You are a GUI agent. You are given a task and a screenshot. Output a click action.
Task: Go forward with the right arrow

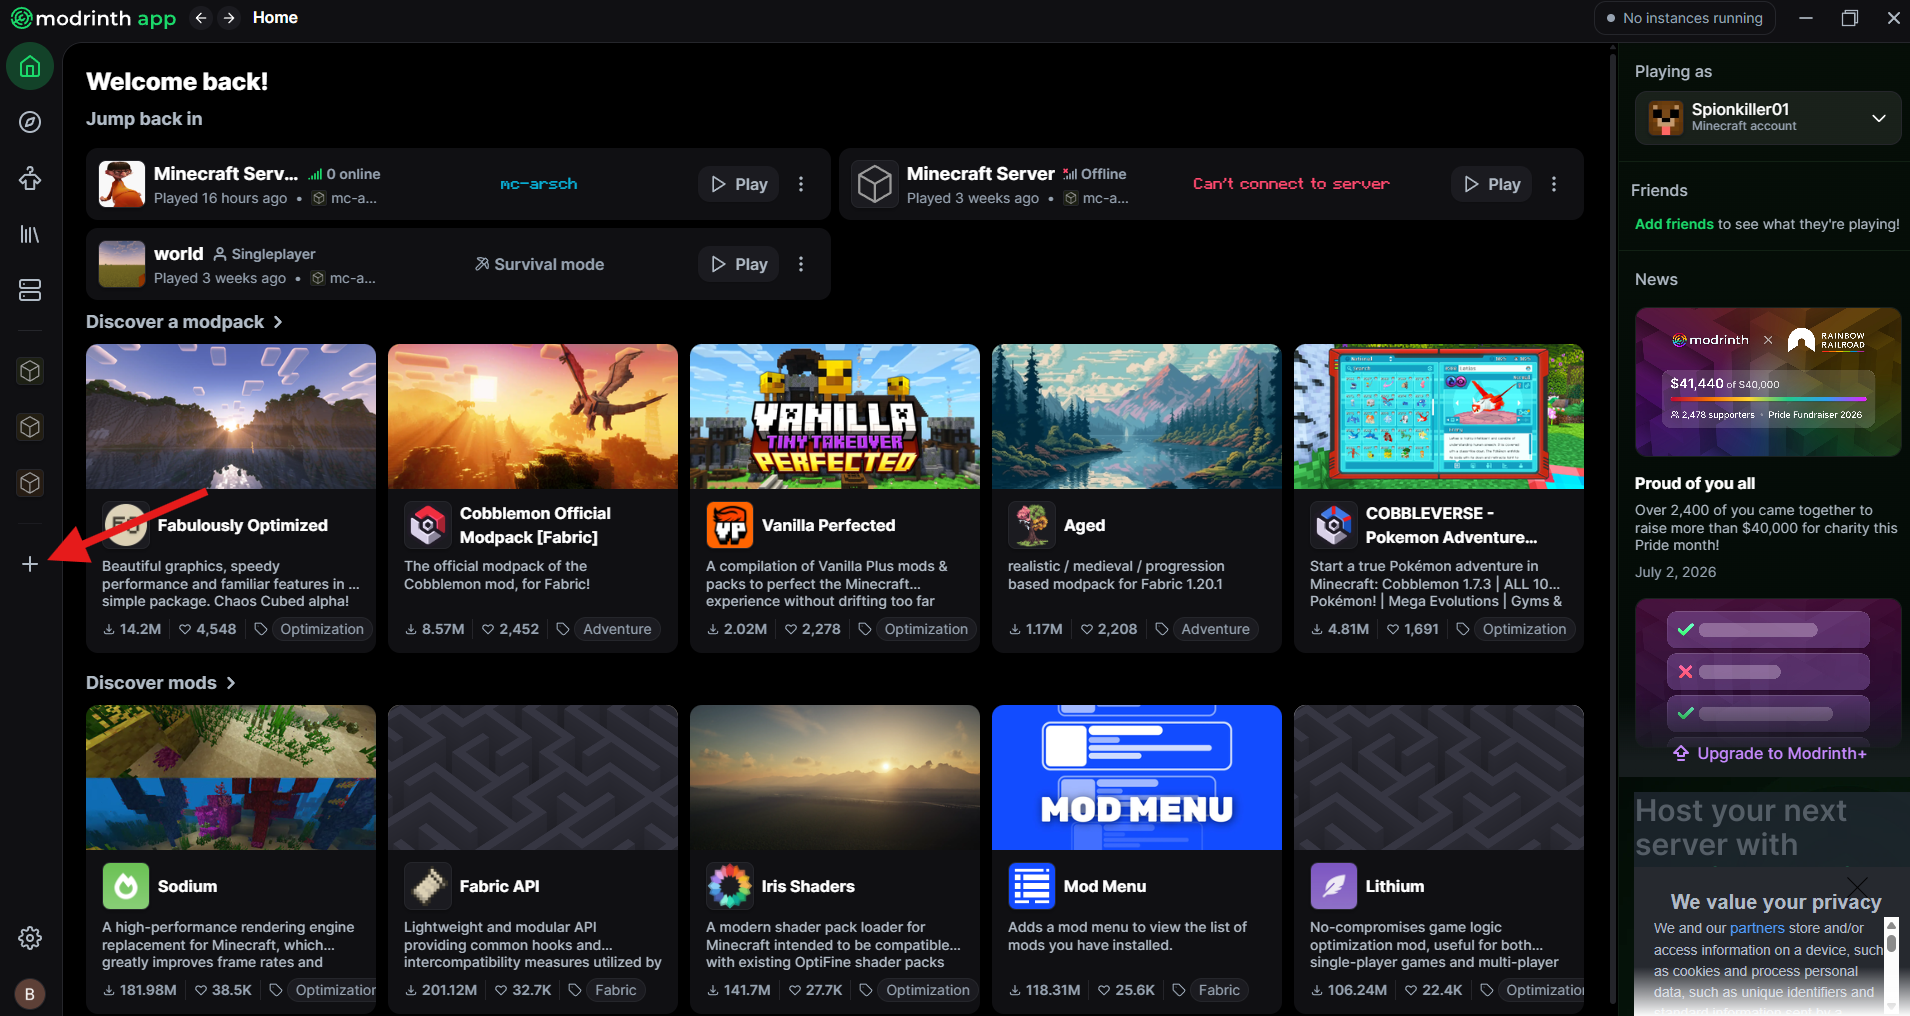pos(229,18)
